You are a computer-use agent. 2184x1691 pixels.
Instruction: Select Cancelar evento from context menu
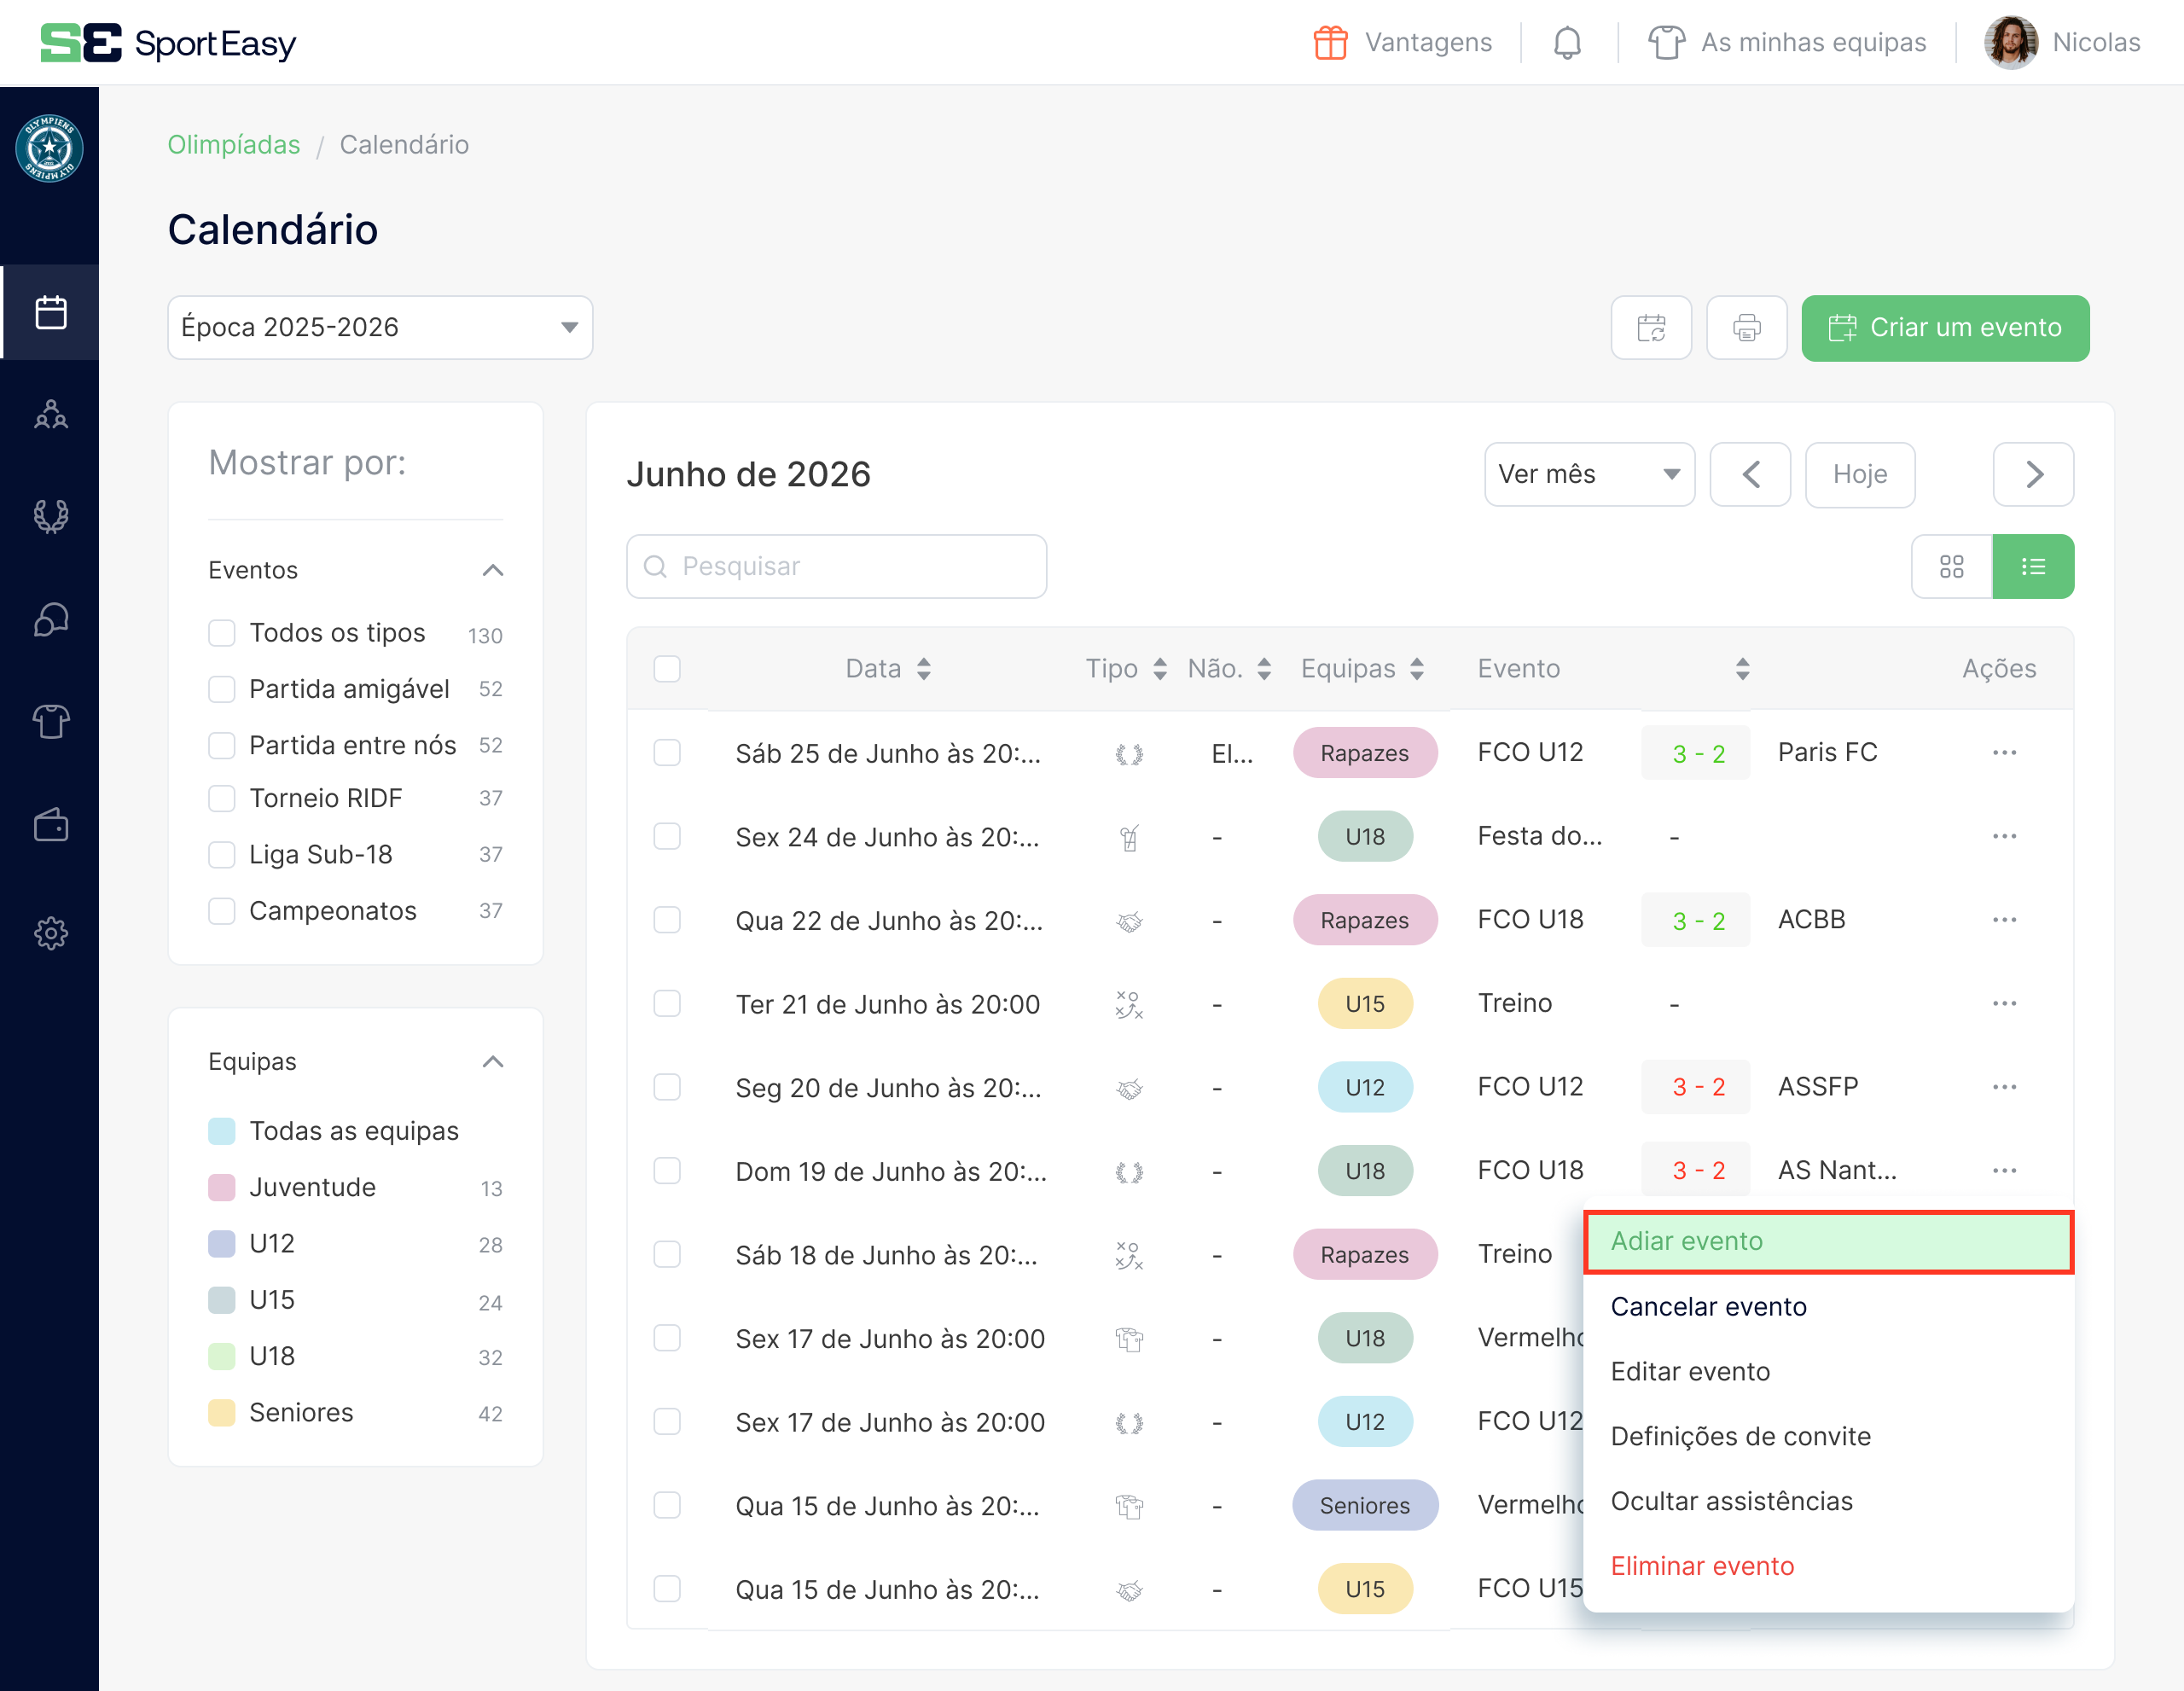pos(1708,1306)
